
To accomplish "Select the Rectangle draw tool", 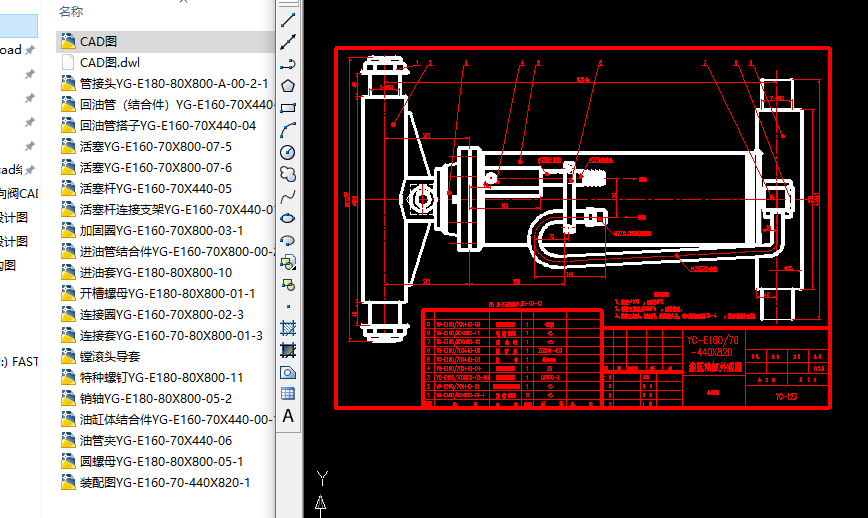I will click(288, 108).
